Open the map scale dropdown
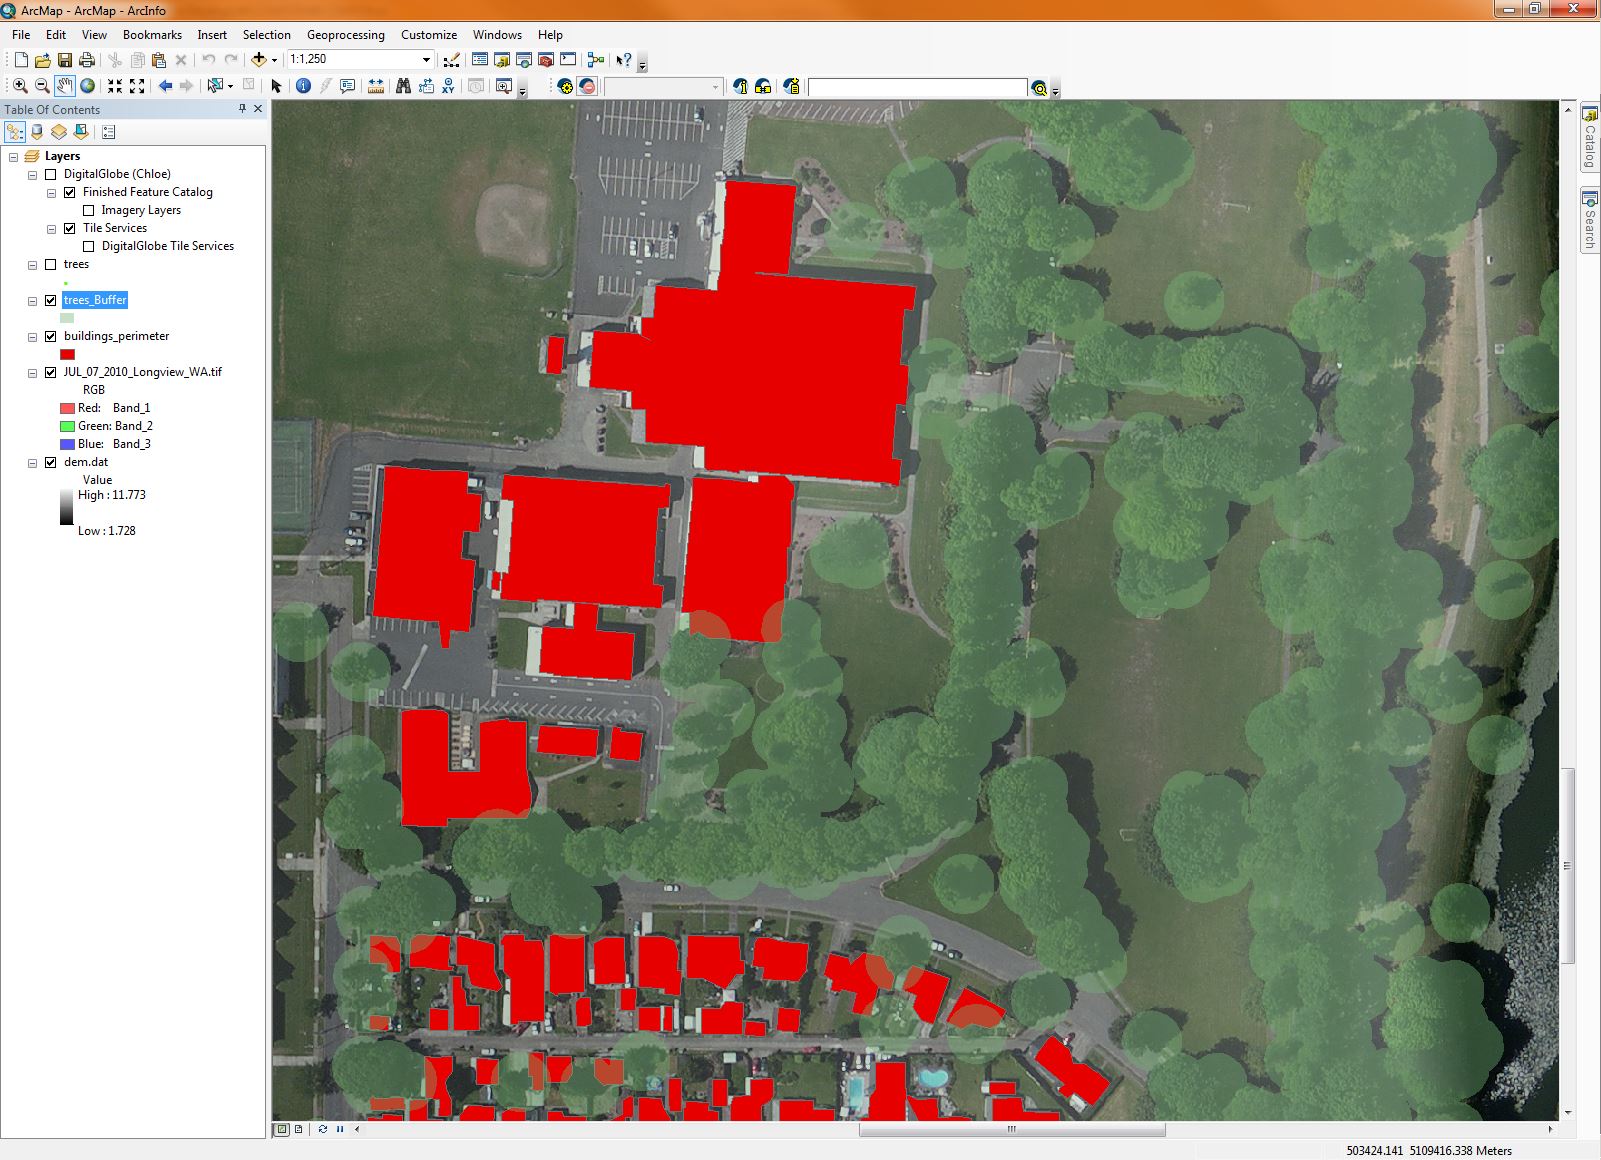Image resolution: width=1601 pixels, height=1160 pixels. click(x=426, y=59)
